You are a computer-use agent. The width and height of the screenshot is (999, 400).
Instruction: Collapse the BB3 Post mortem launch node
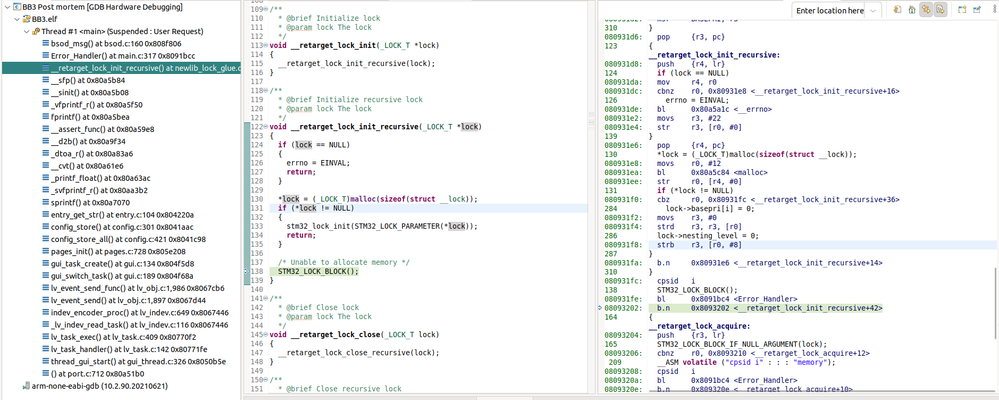pos(6,7)
